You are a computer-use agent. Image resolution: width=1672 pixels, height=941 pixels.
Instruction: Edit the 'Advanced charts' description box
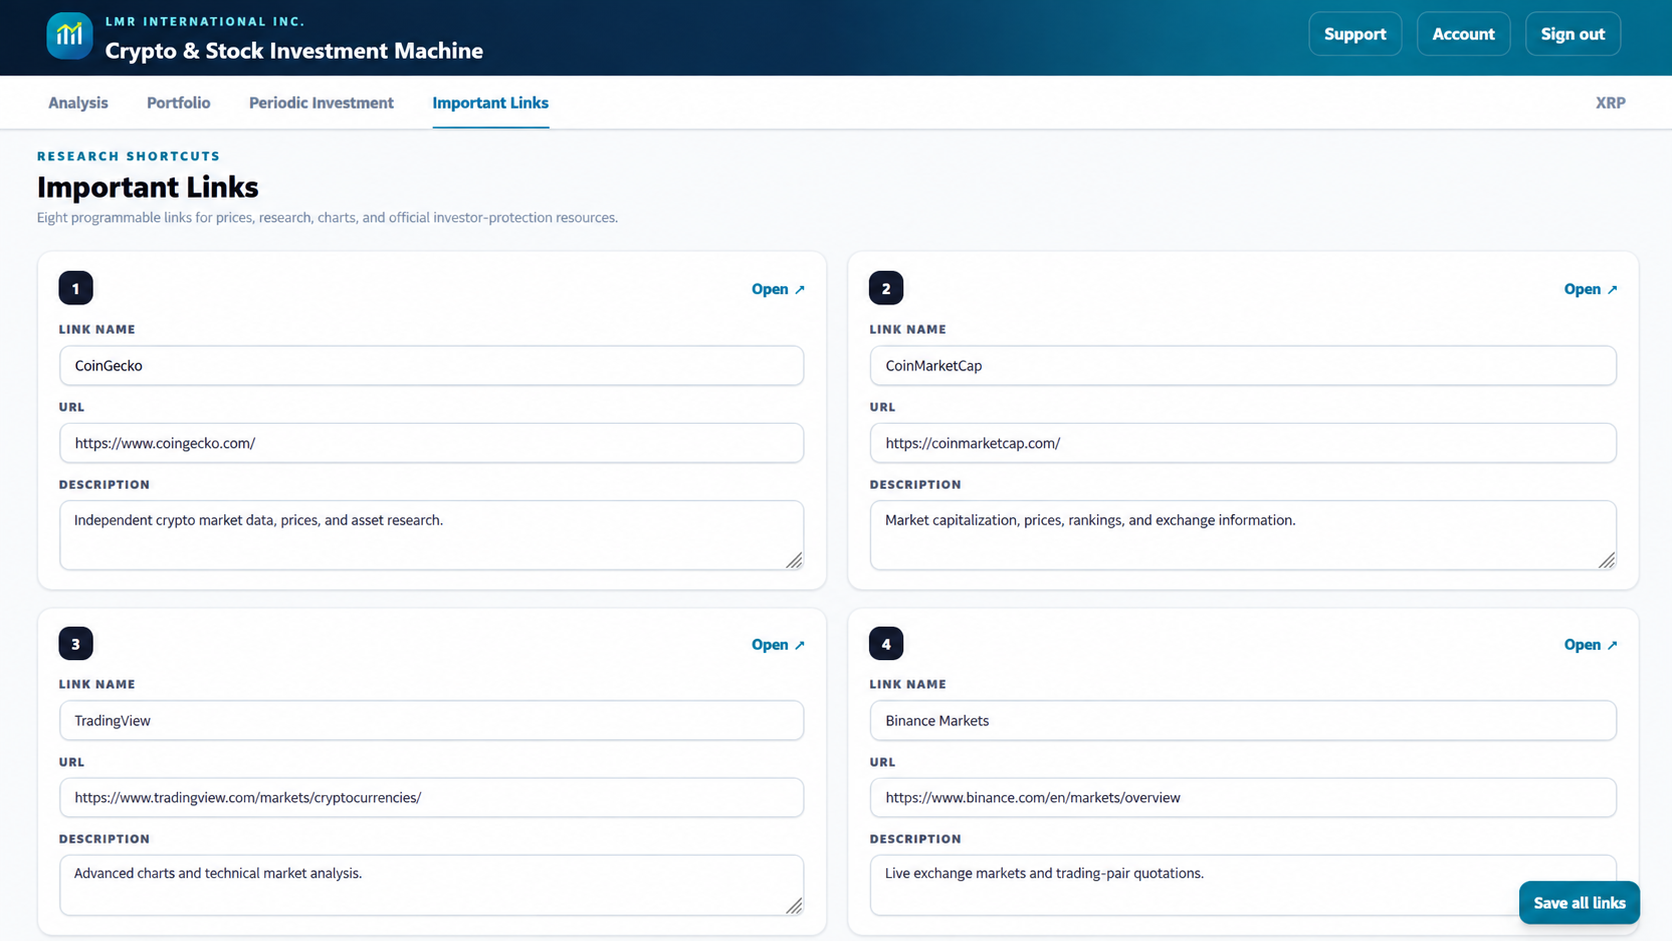tap(431, 885)
